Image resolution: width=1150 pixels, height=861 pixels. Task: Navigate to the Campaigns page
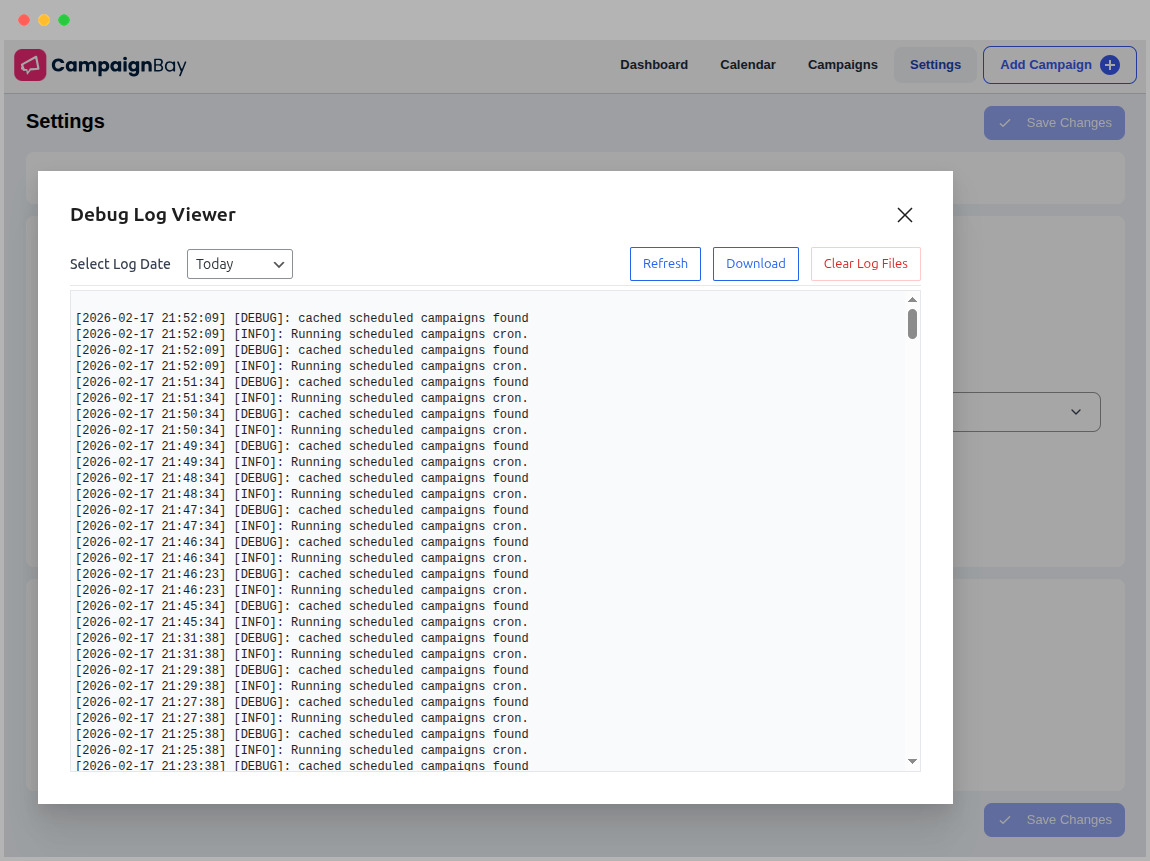(842, 64)
